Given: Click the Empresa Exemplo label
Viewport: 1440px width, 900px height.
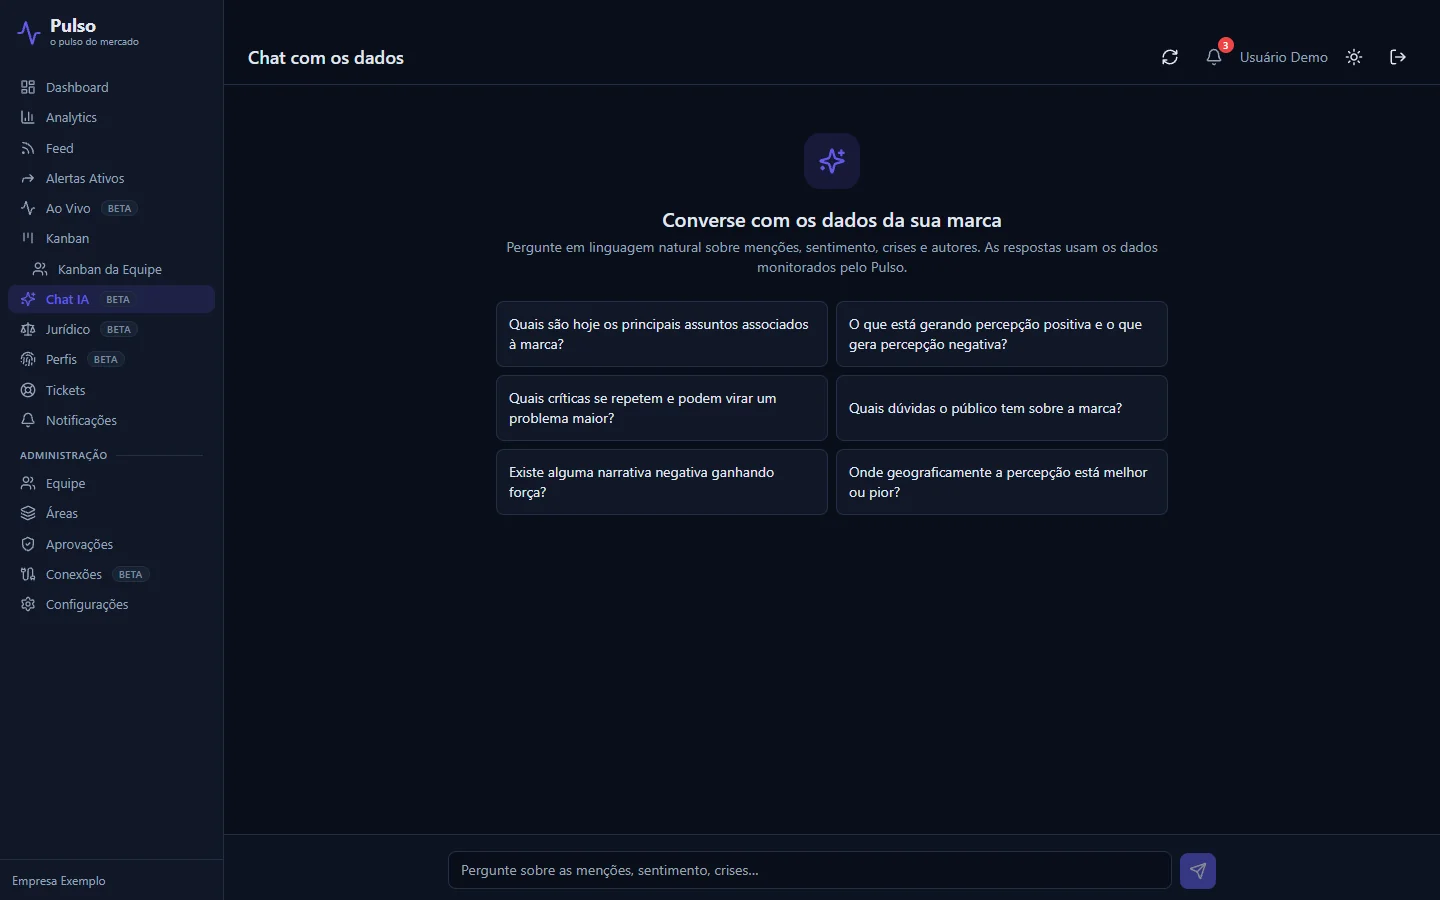Looking at the screenshot, I should pyautogui.click(x=59, y=881).
